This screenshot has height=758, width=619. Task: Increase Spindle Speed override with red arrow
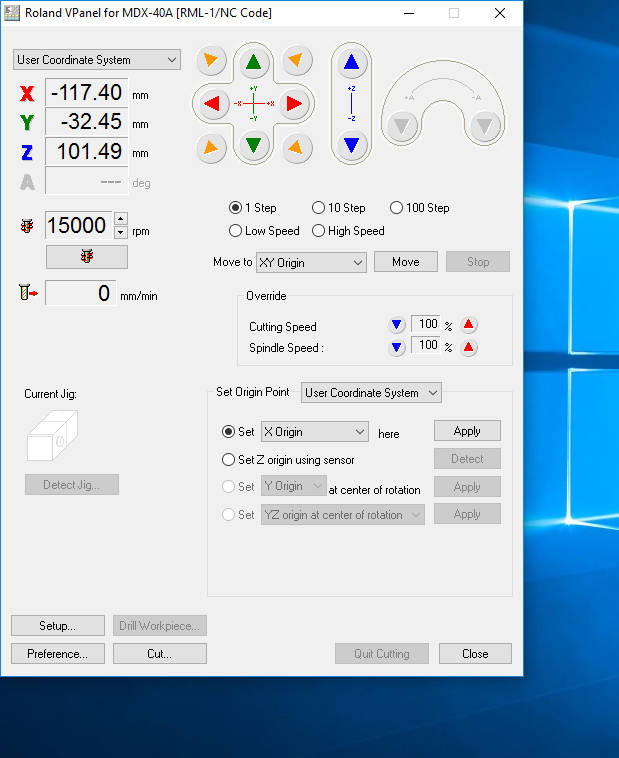[468, 347]
